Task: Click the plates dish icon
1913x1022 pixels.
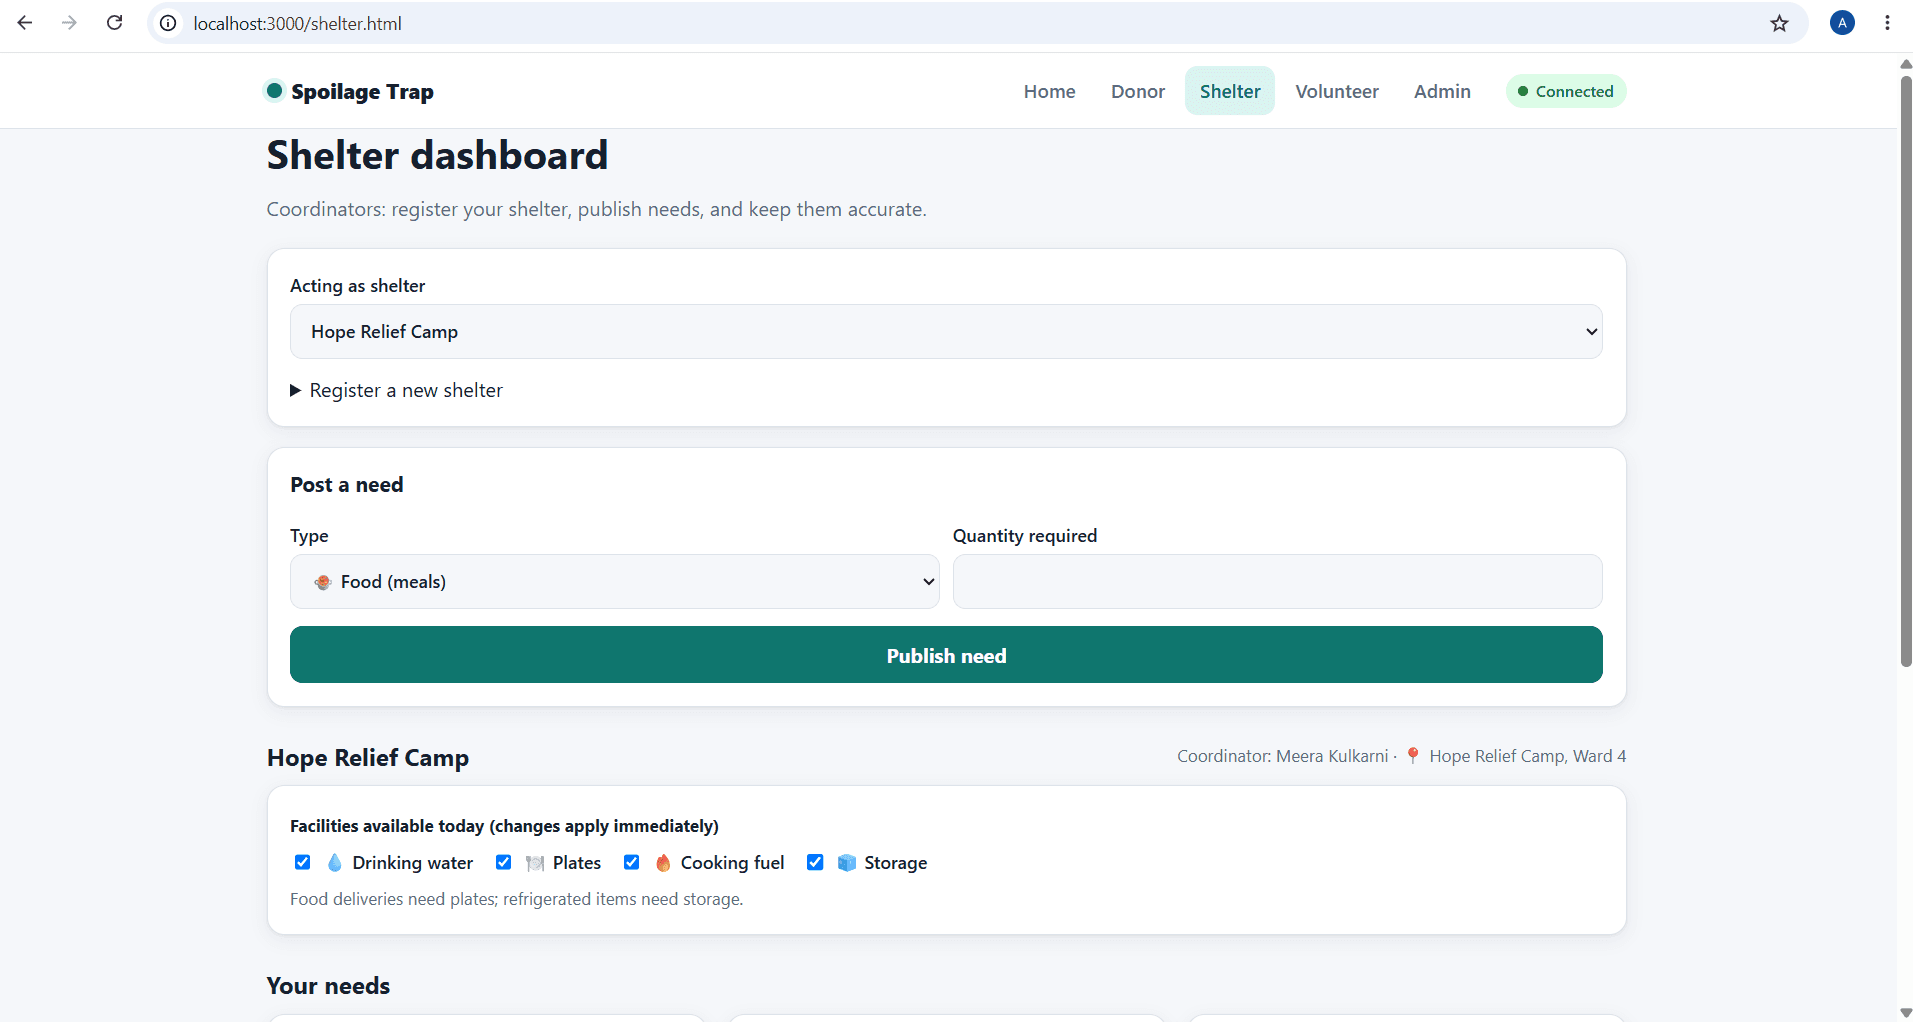Action: point(535,863)
